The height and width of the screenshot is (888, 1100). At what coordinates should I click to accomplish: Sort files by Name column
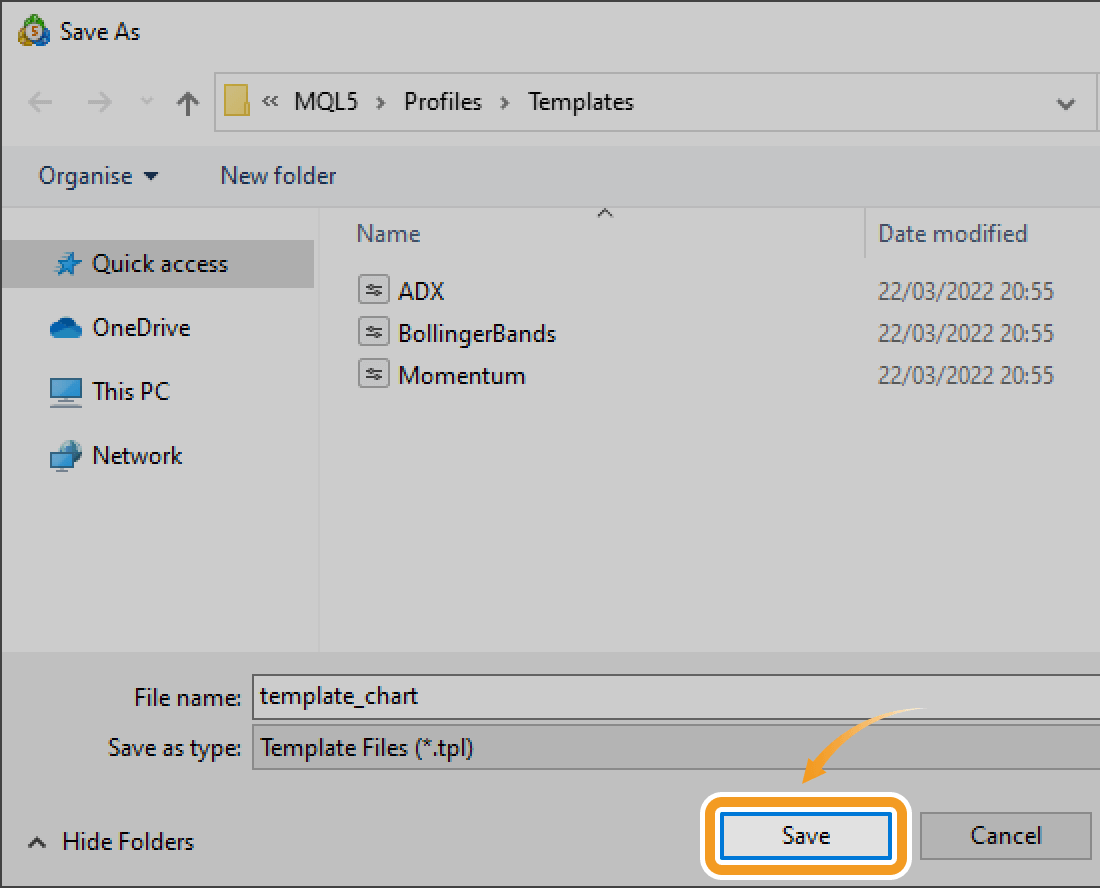pyautogui.click(x=389, y=234)
